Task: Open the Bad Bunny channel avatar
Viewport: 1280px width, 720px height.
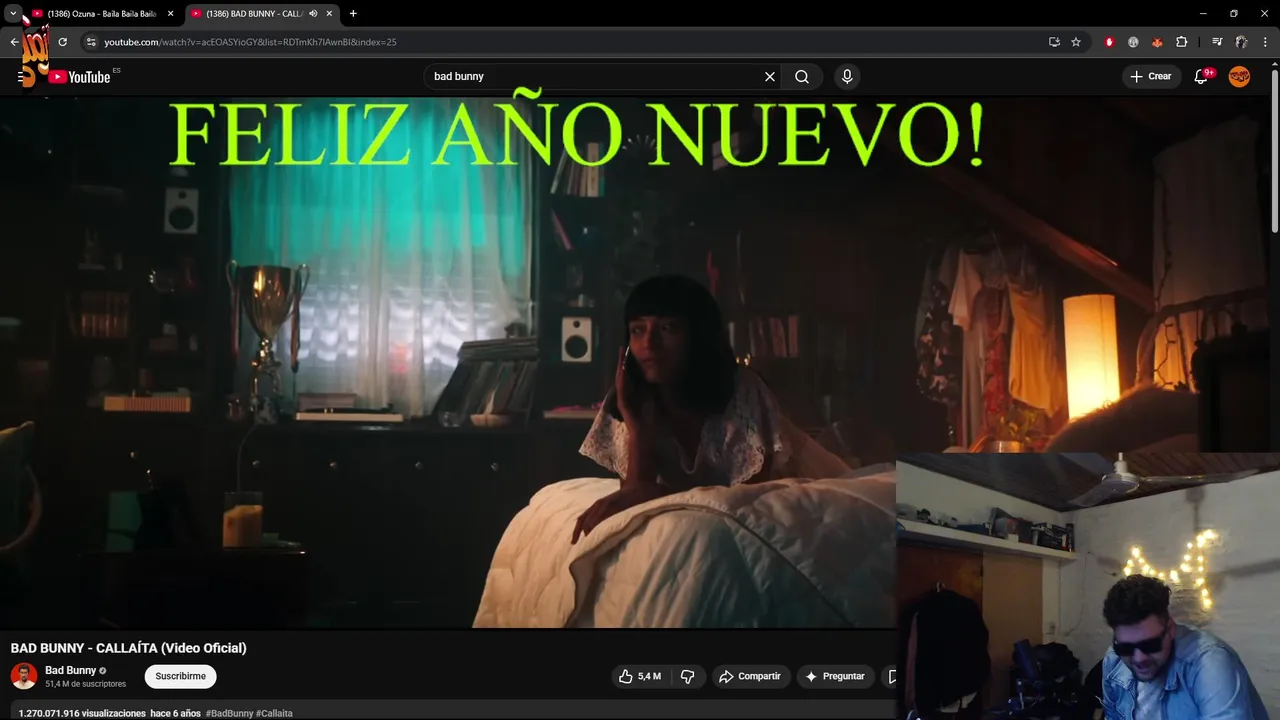Action: point(24,676)
